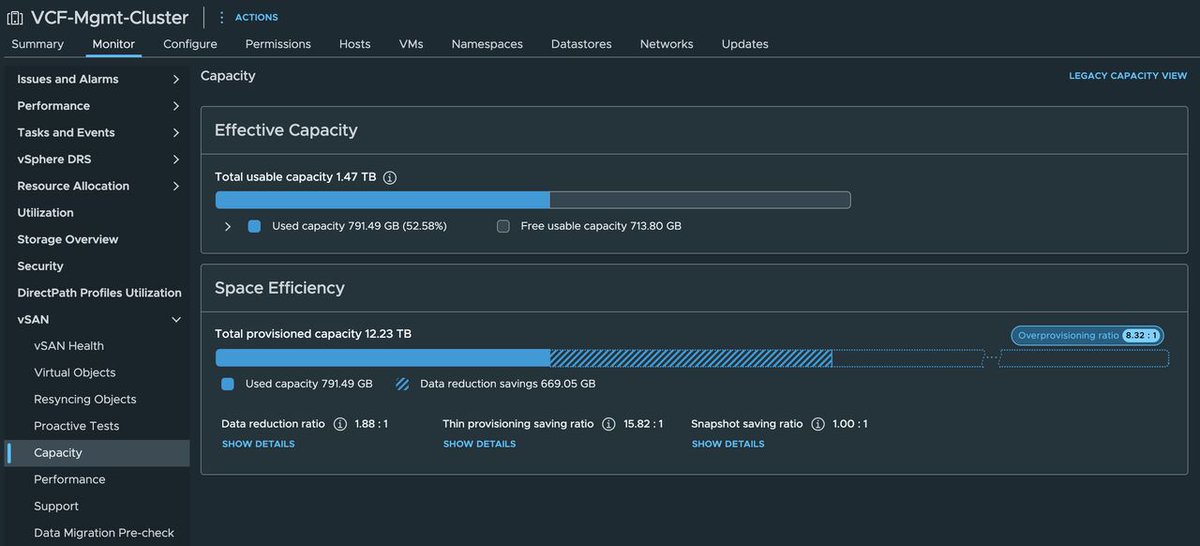
Task: Click the Data reduction savings striped legend icon
Action: click(402, 384)
